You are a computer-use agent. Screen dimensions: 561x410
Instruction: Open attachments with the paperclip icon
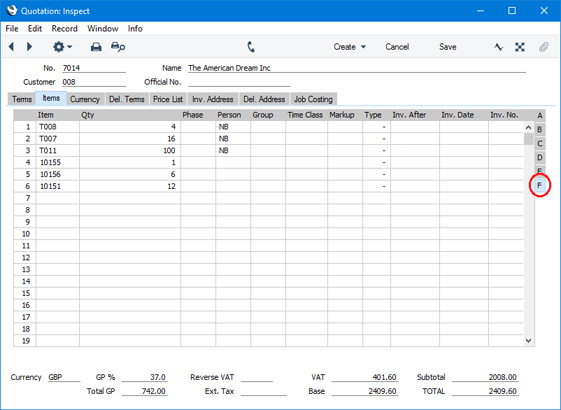click(543, 47)
